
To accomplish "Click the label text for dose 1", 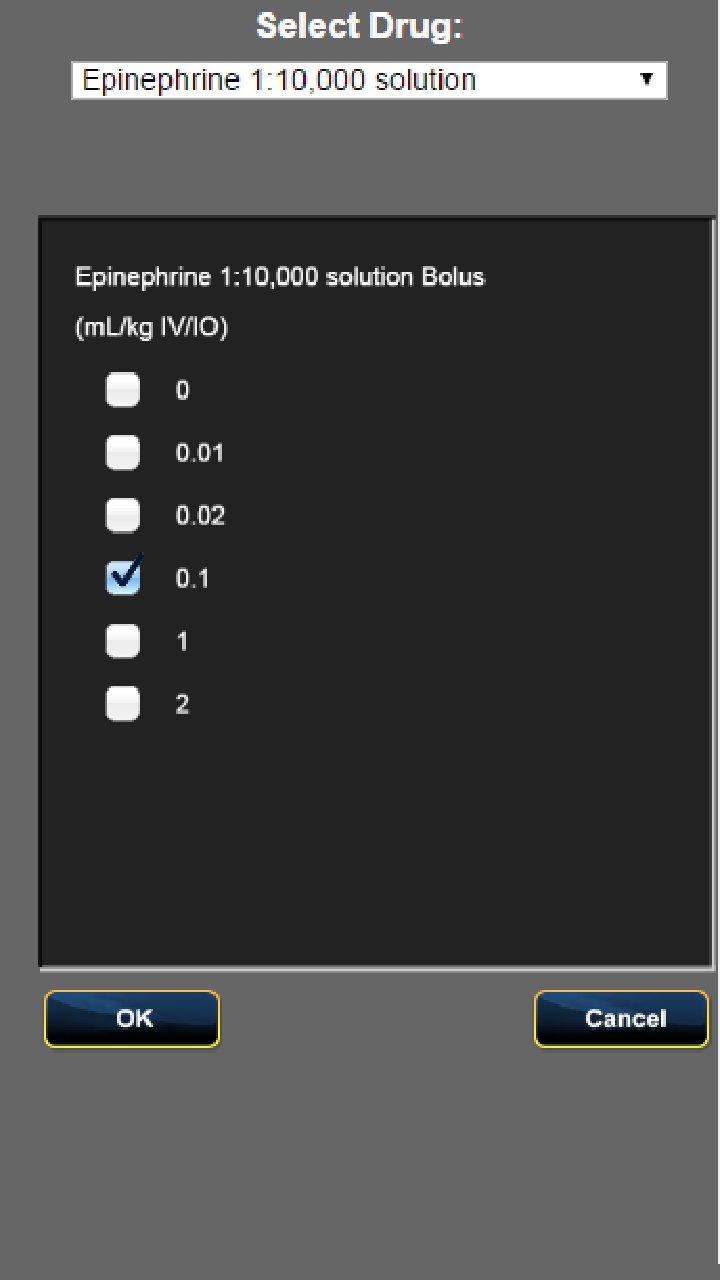I will coord(182,642).
